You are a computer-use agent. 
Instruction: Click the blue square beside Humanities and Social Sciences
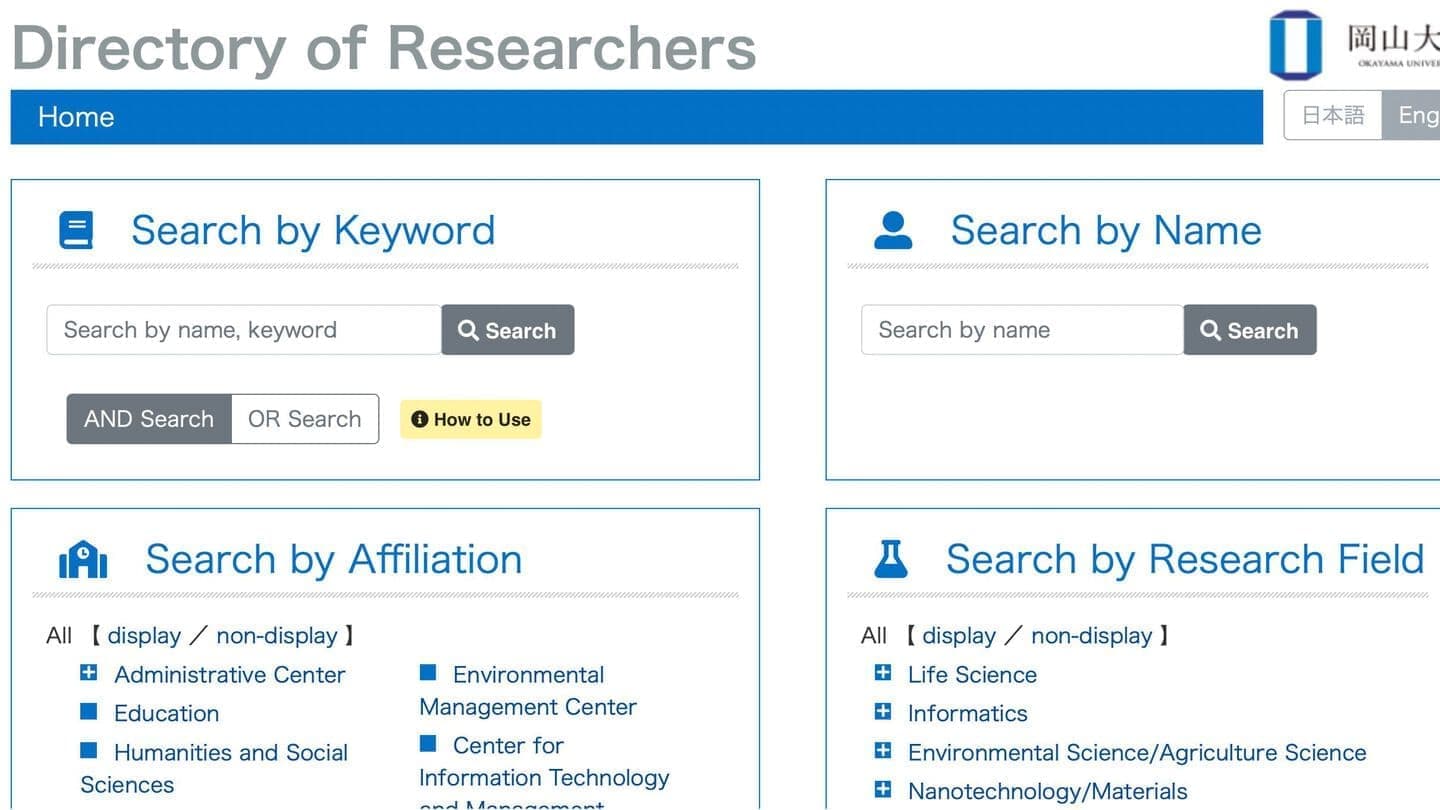coord(89,751)
